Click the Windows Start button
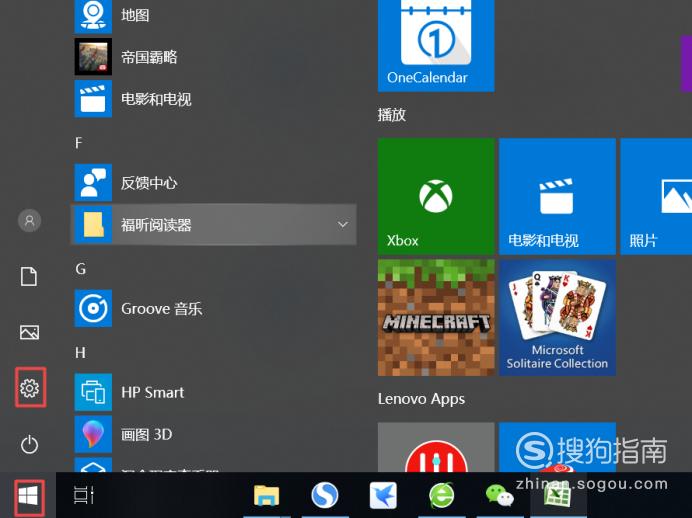 pyautogui.click(x=29, y=496)
